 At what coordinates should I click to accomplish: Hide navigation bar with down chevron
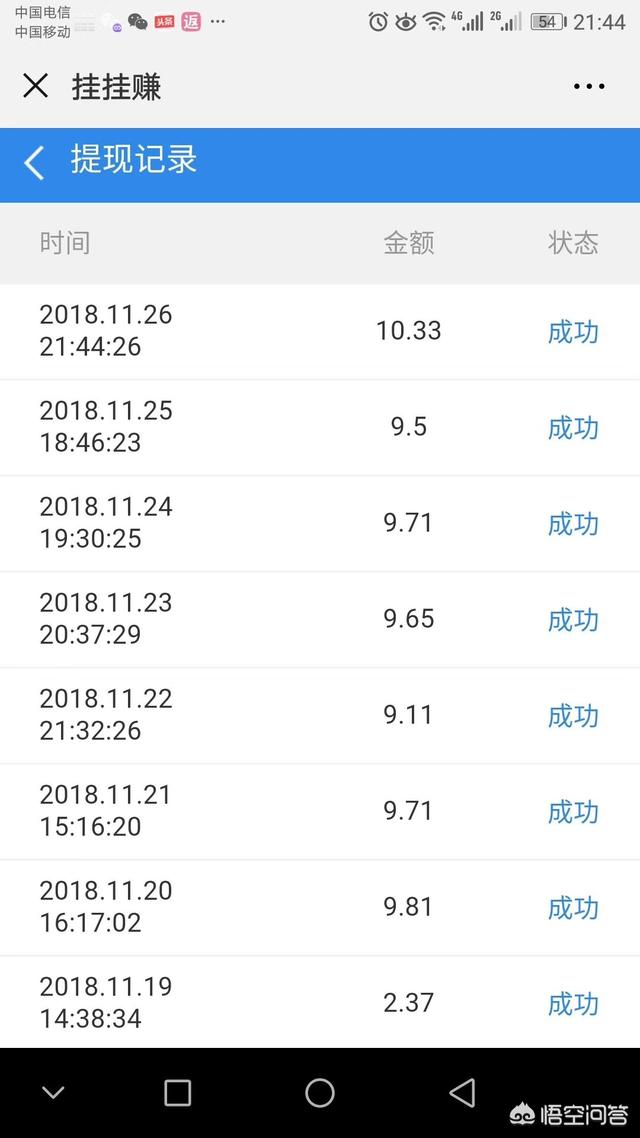click(54, 1093)
